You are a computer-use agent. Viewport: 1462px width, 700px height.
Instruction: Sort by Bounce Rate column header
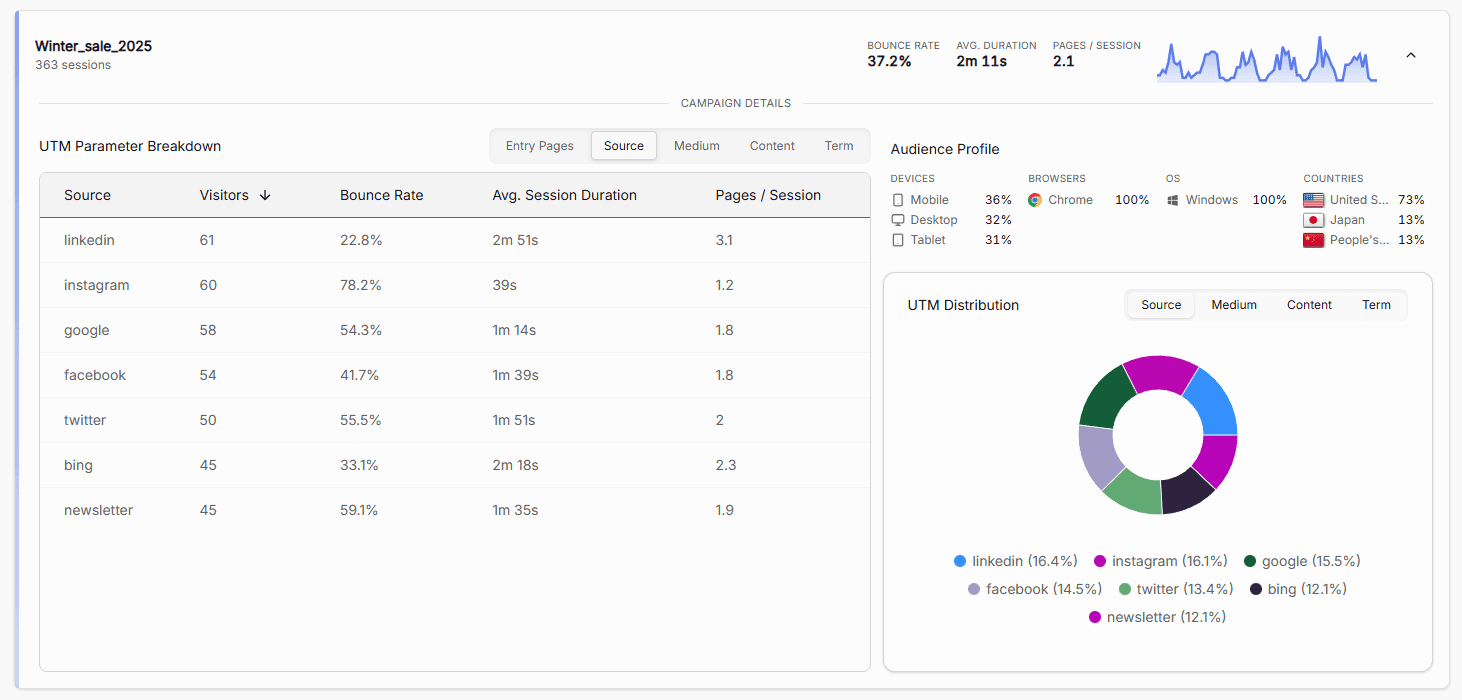click(x=381, y=195)
